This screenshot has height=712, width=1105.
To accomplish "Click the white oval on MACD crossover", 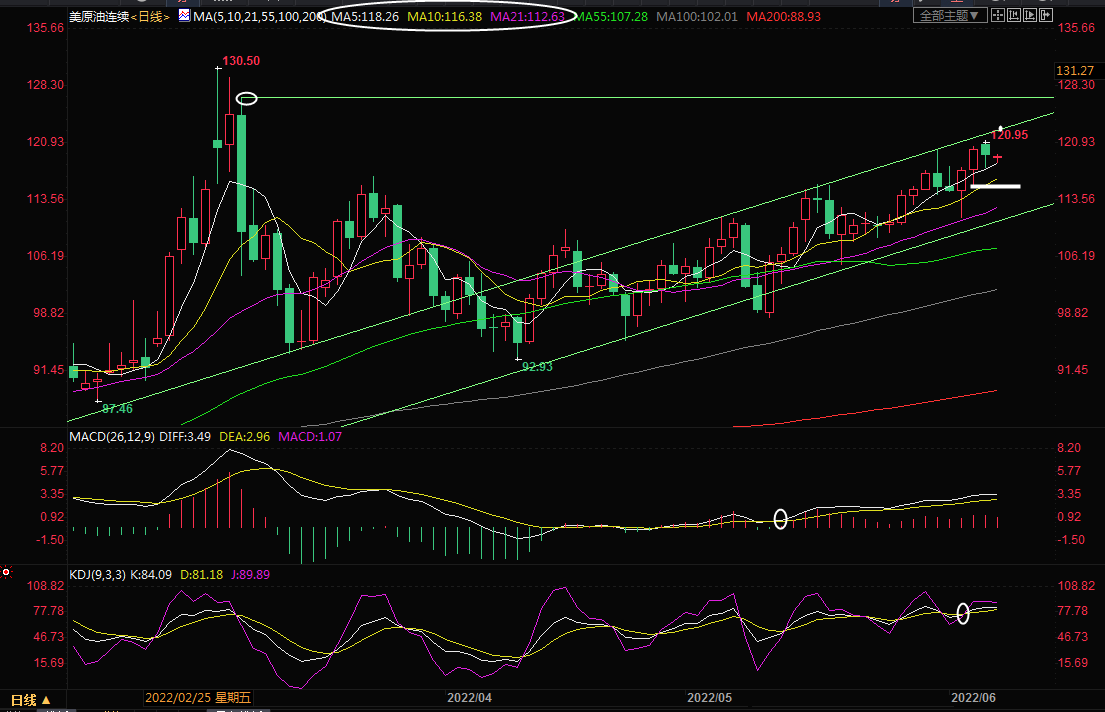I will (781, 518).
